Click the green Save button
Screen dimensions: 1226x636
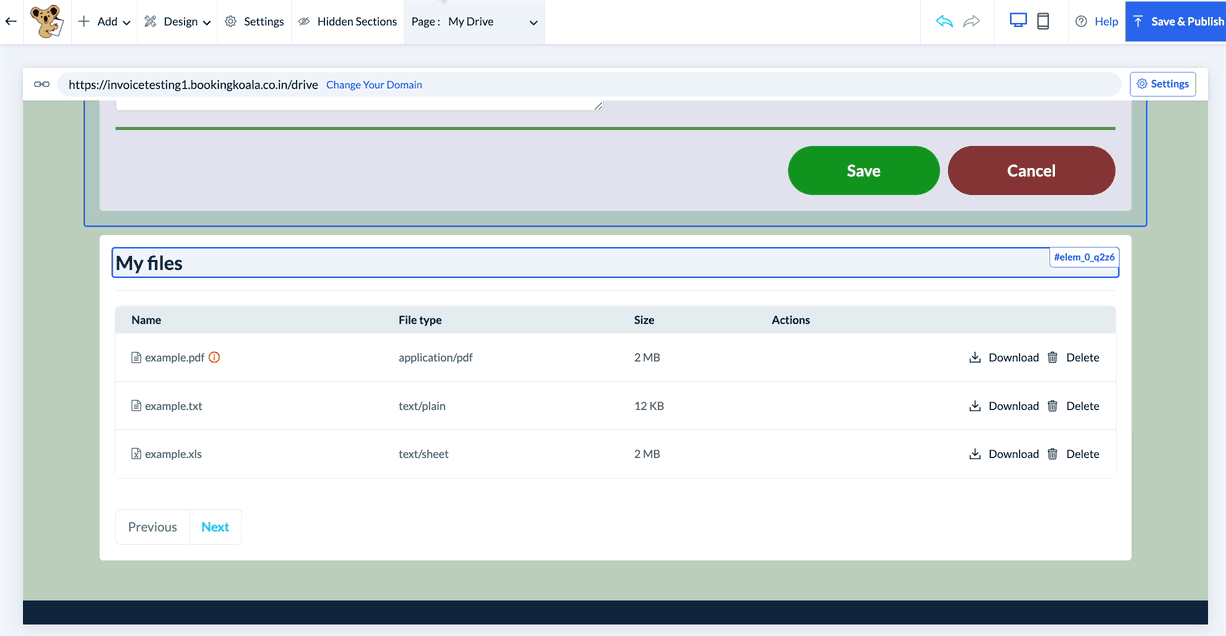coord(864,170)
